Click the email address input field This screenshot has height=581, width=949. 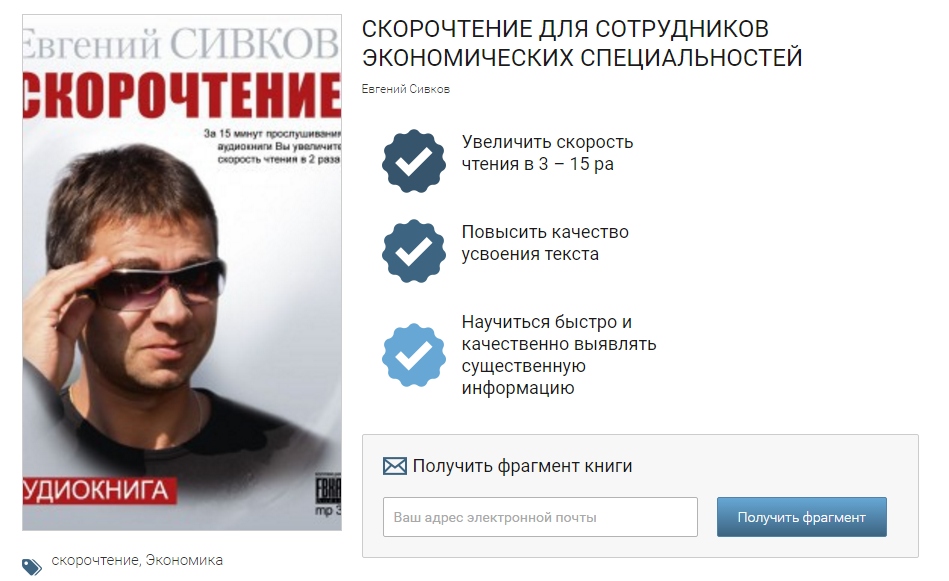click(540, 517)
